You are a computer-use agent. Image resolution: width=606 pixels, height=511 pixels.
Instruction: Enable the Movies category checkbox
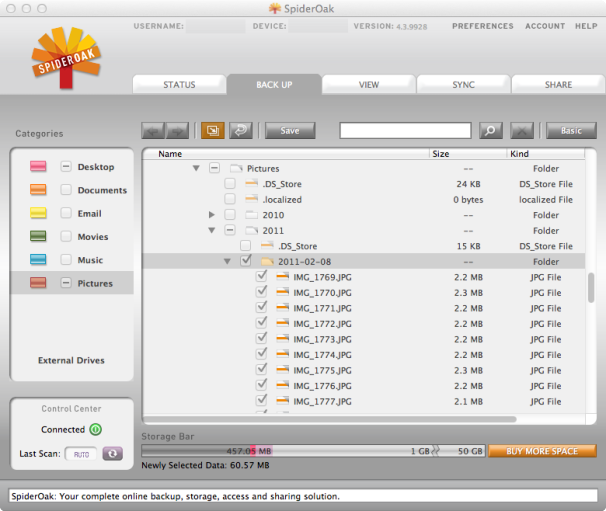point(66,236)
